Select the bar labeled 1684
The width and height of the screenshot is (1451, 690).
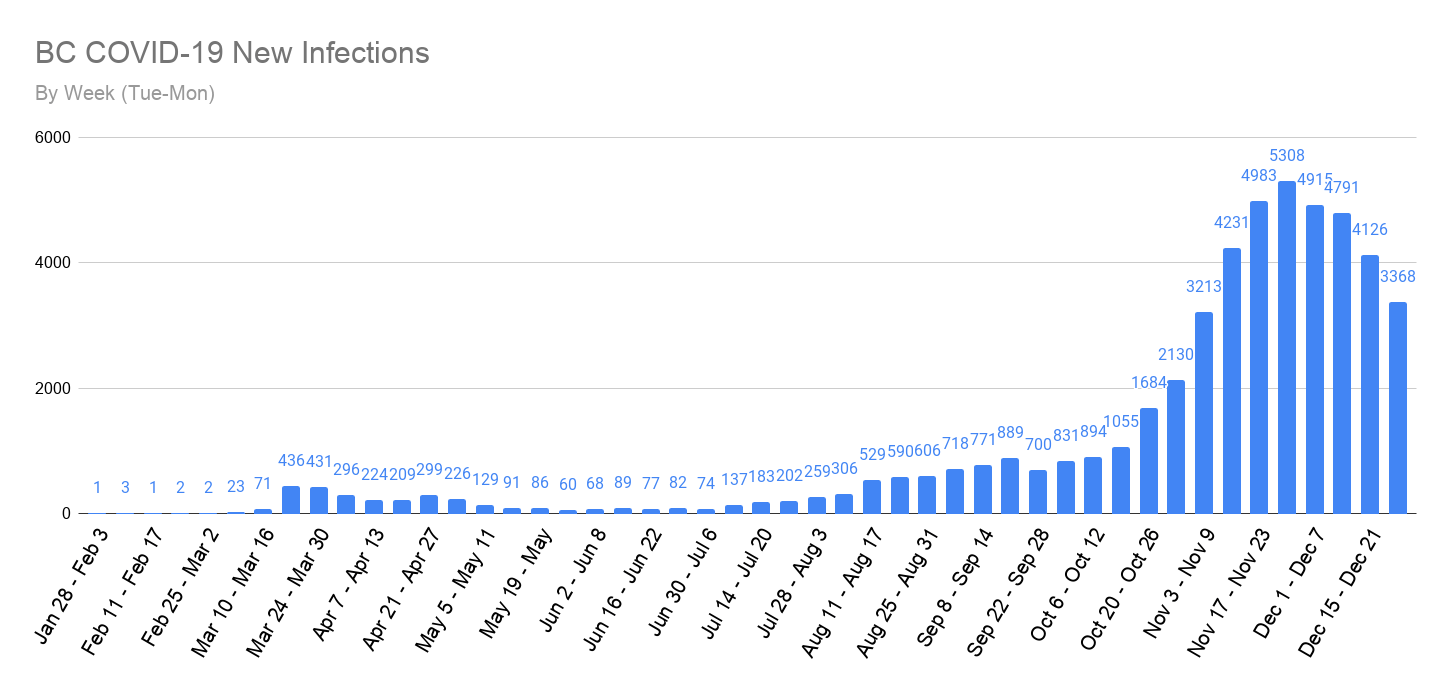pyautogui.click(x=1149, y=462)
